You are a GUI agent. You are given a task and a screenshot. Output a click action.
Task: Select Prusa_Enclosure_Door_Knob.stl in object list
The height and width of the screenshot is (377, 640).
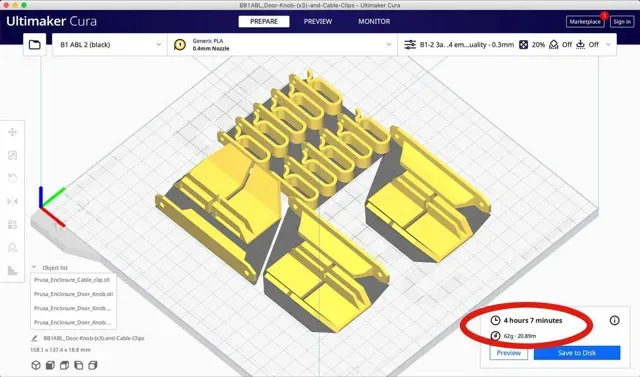point(73,294)
